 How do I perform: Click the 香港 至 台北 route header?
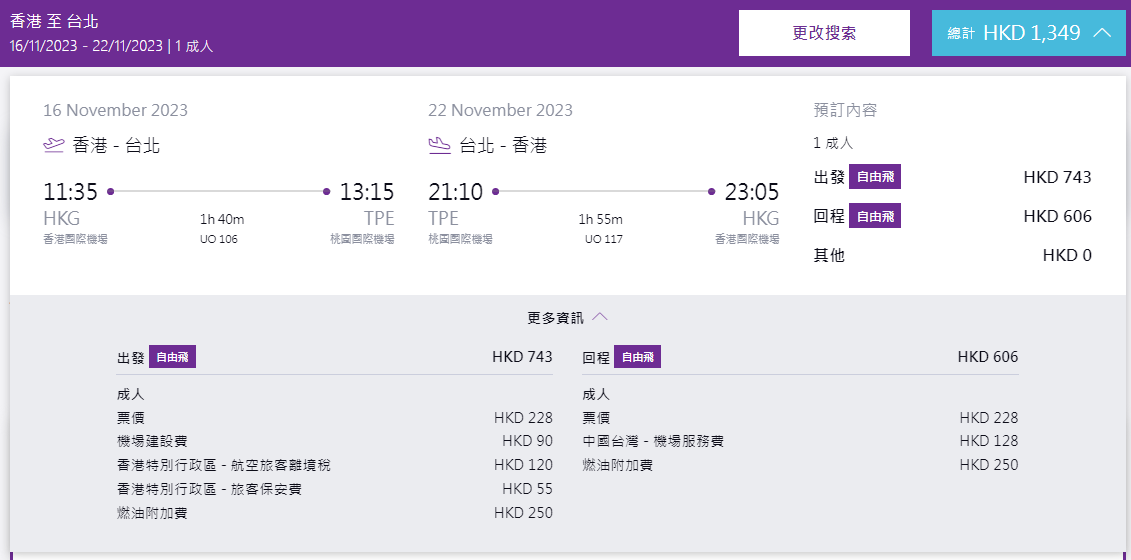[54, 21]
